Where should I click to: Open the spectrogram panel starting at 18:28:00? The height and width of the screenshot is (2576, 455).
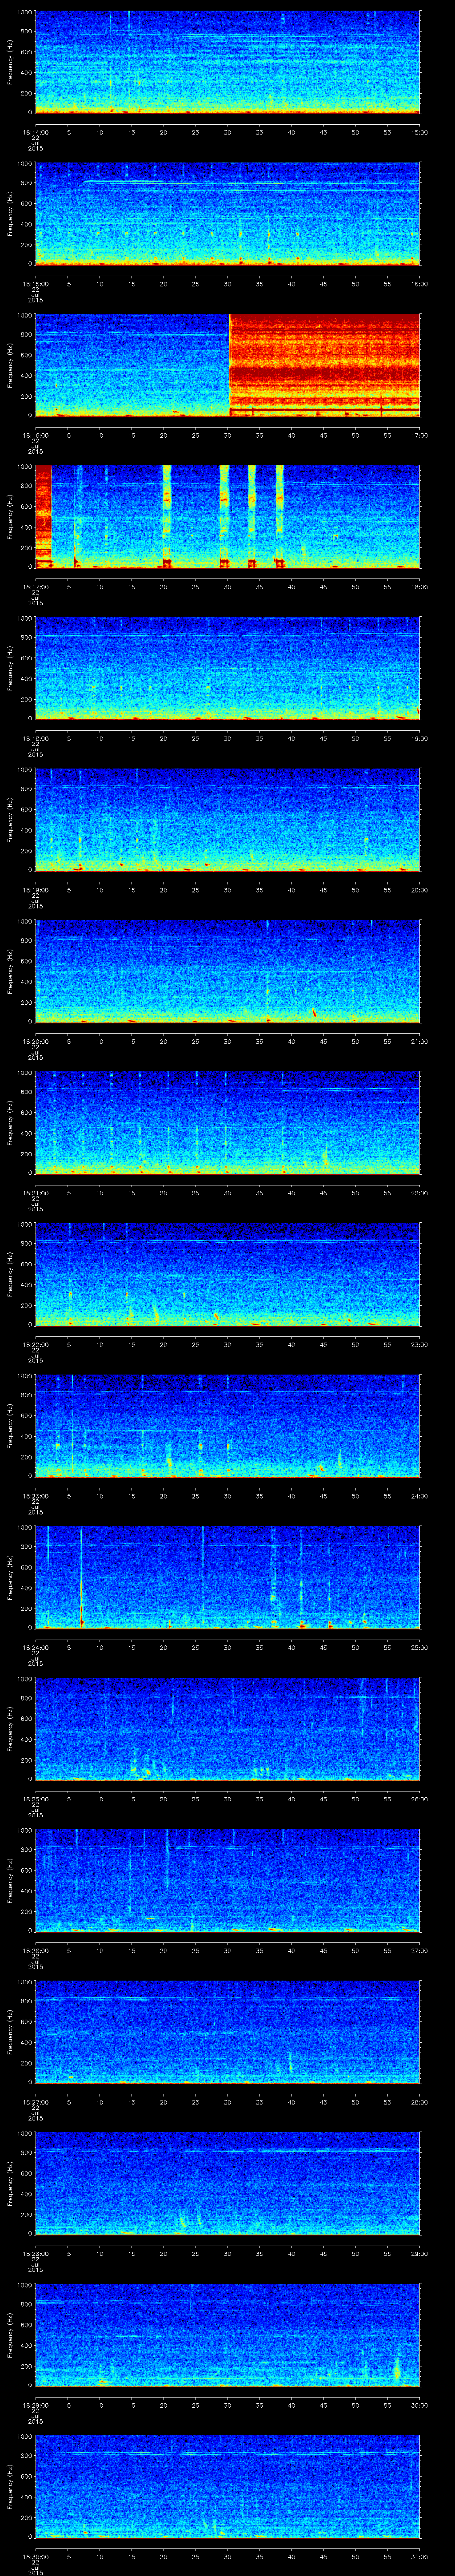pos(227,2184)
